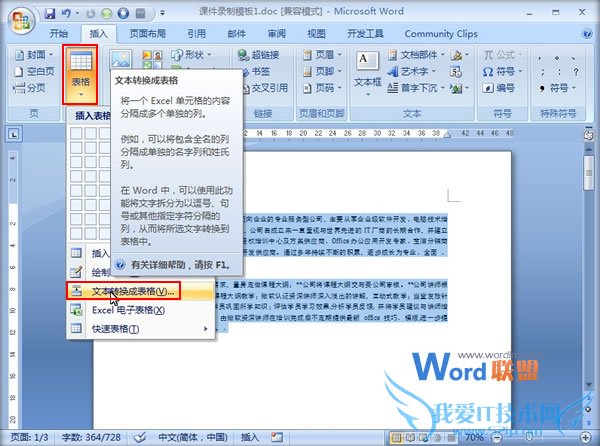Insert object icon in 文本 group
Viewport: 600px width, 446px height.
click(x=459, y=88)
